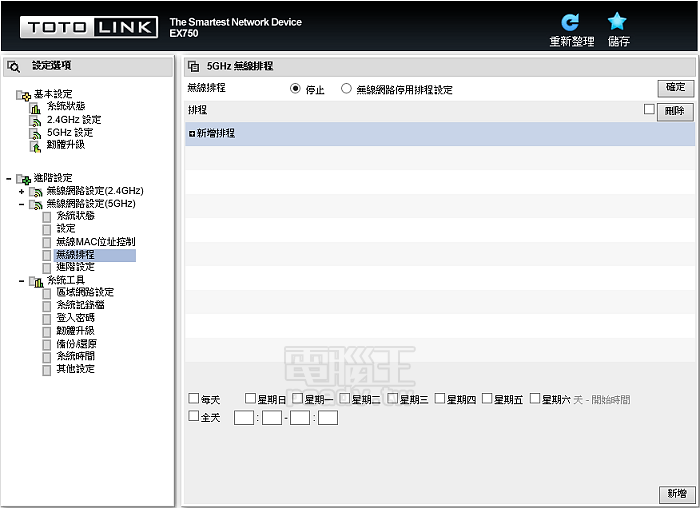Open 2.4GHz 設定 wireless icon
The width and height of the screenshot is (700, 508).
[35, 120]
